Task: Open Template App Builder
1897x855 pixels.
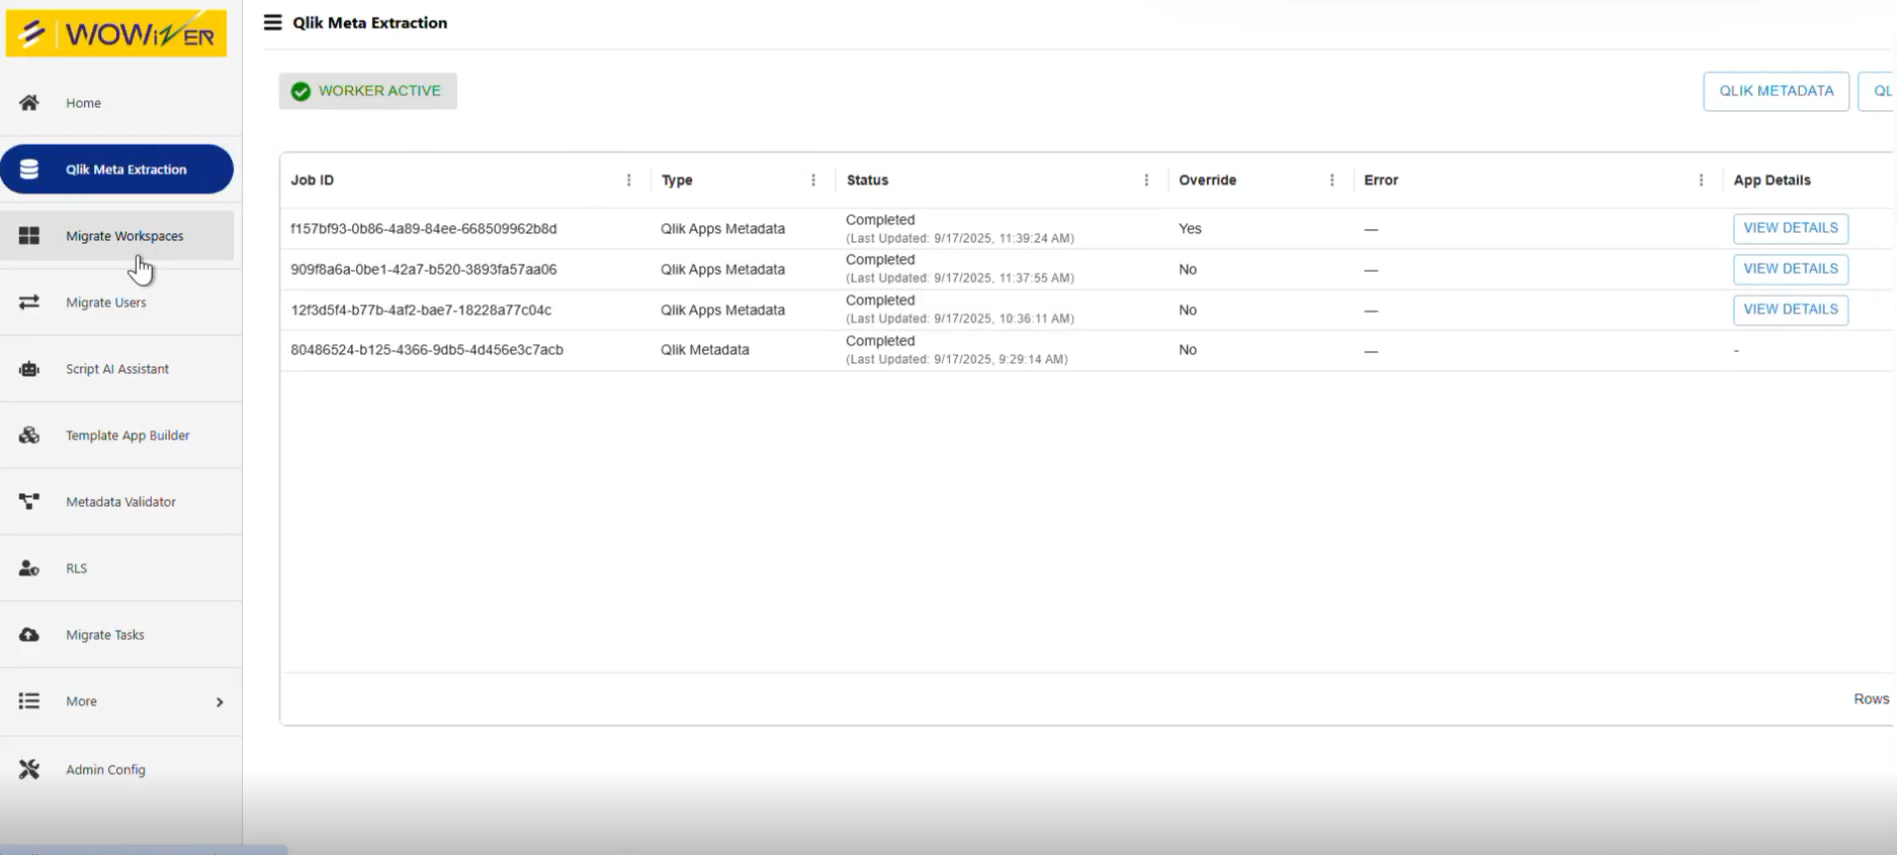Action: tap(117, 435)
